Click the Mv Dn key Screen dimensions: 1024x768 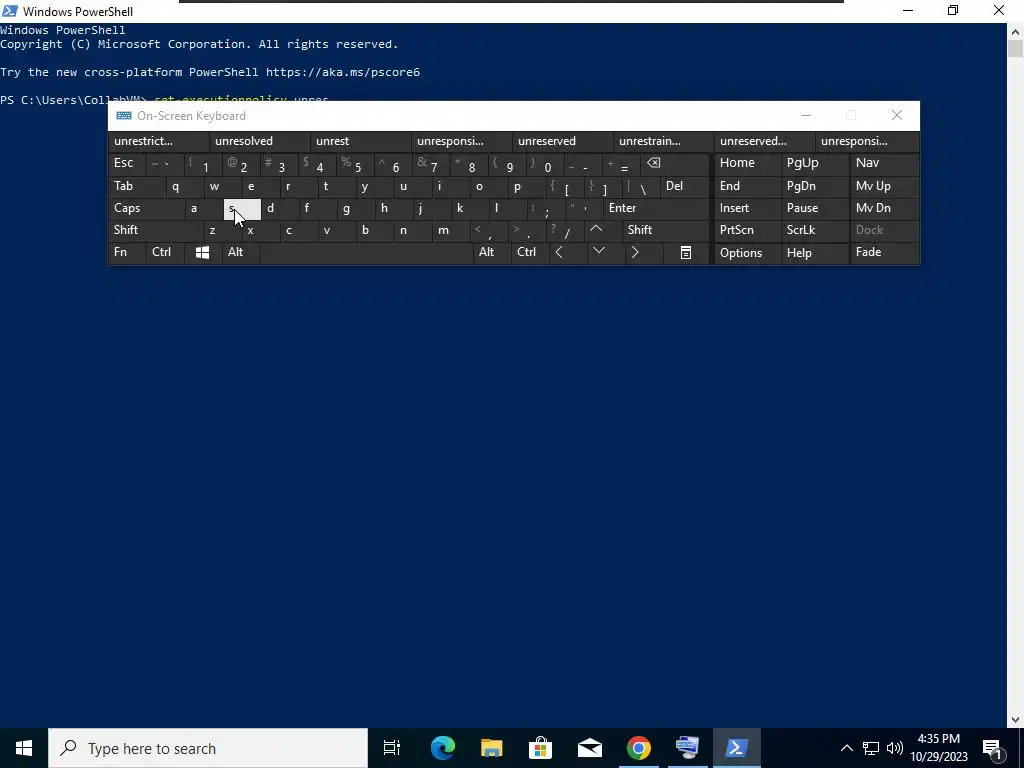tap(884, 208)
